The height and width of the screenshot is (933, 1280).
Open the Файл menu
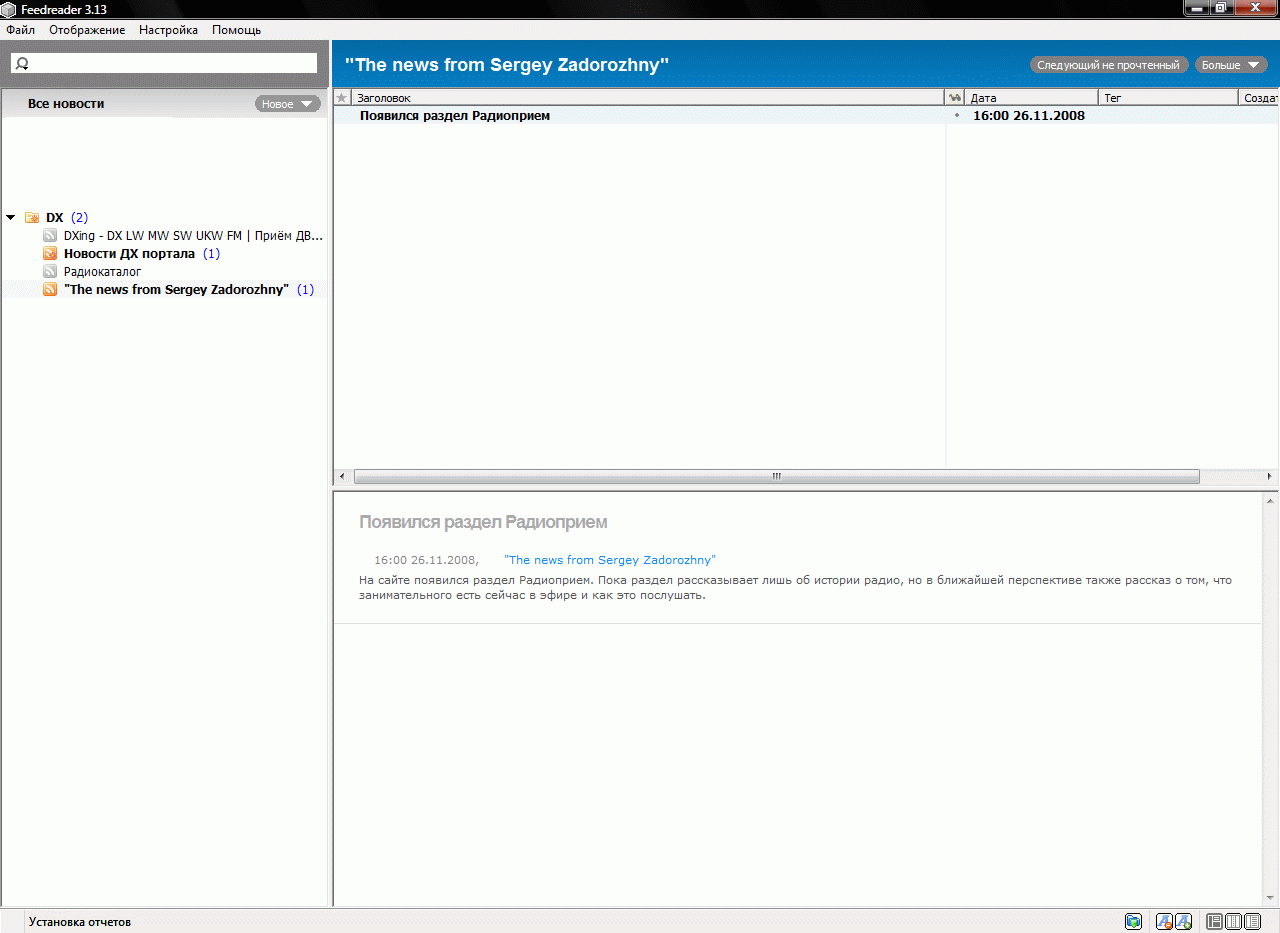pos(20,30)
